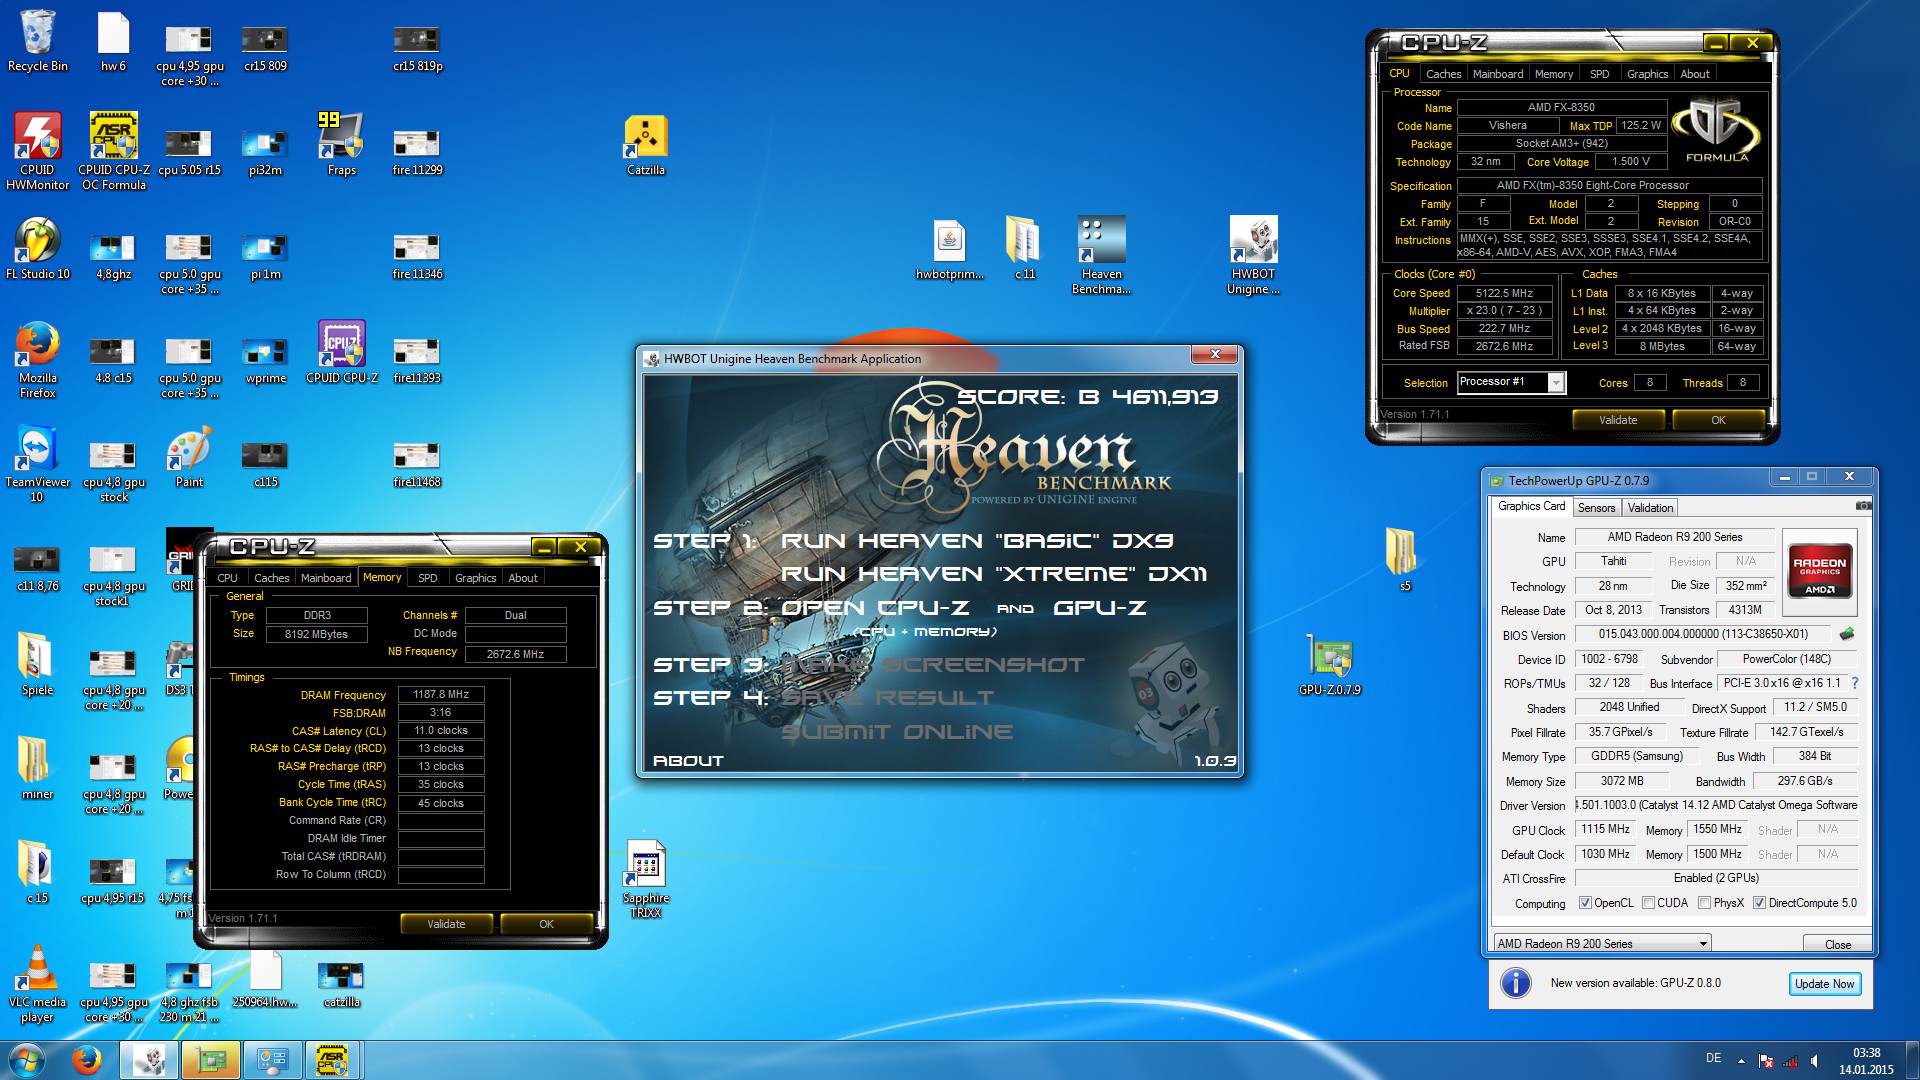1920x1080 pixels.
Task: Open VLC media player desktop icon
Action: click(37, 982)
